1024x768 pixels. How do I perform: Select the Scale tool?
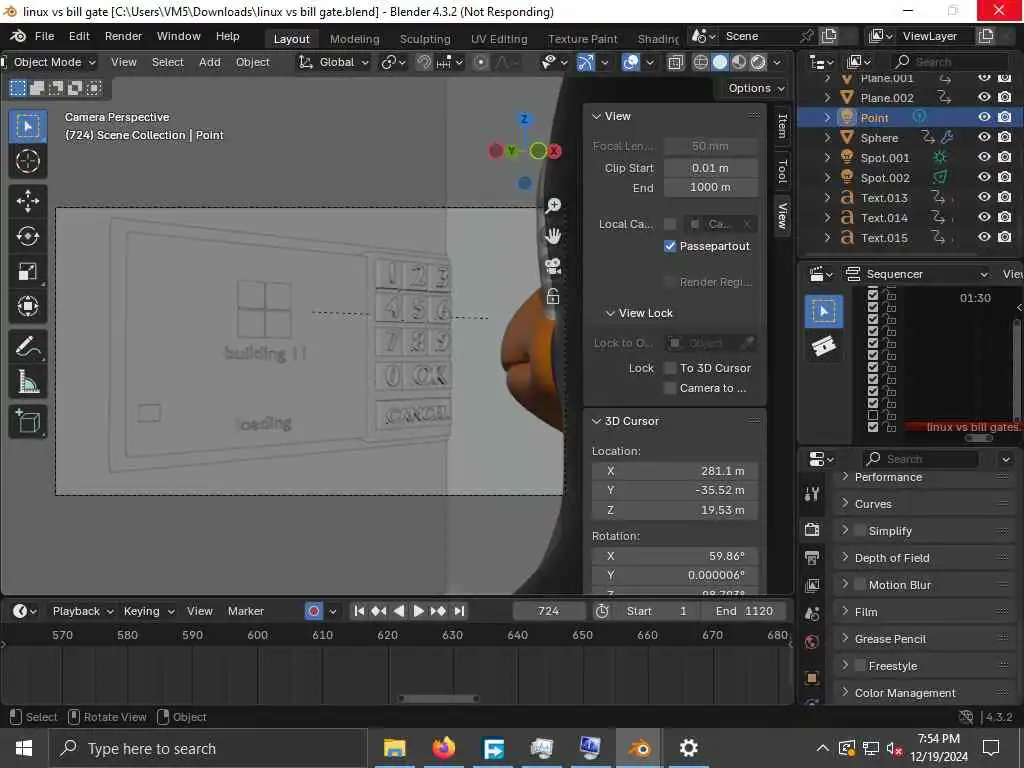pyautogui.click(x=27, y=271)
